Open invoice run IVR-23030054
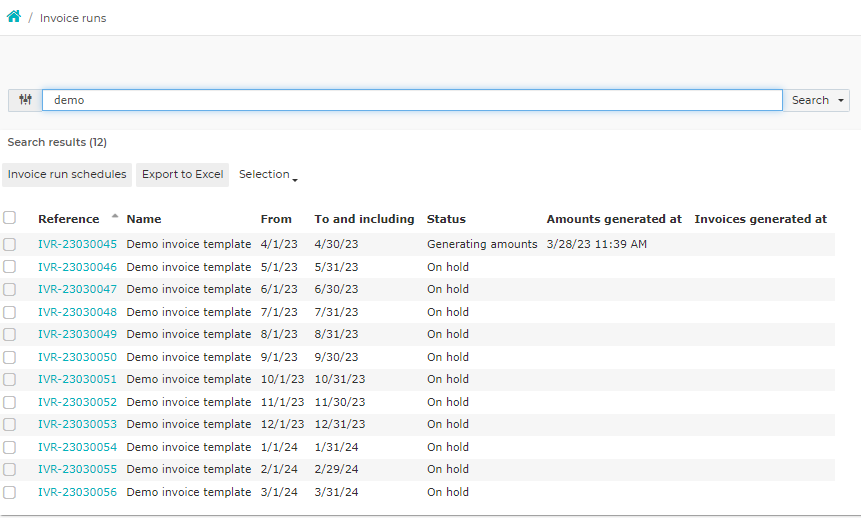This screenshot has width=861, height=518. pos(77,447)
